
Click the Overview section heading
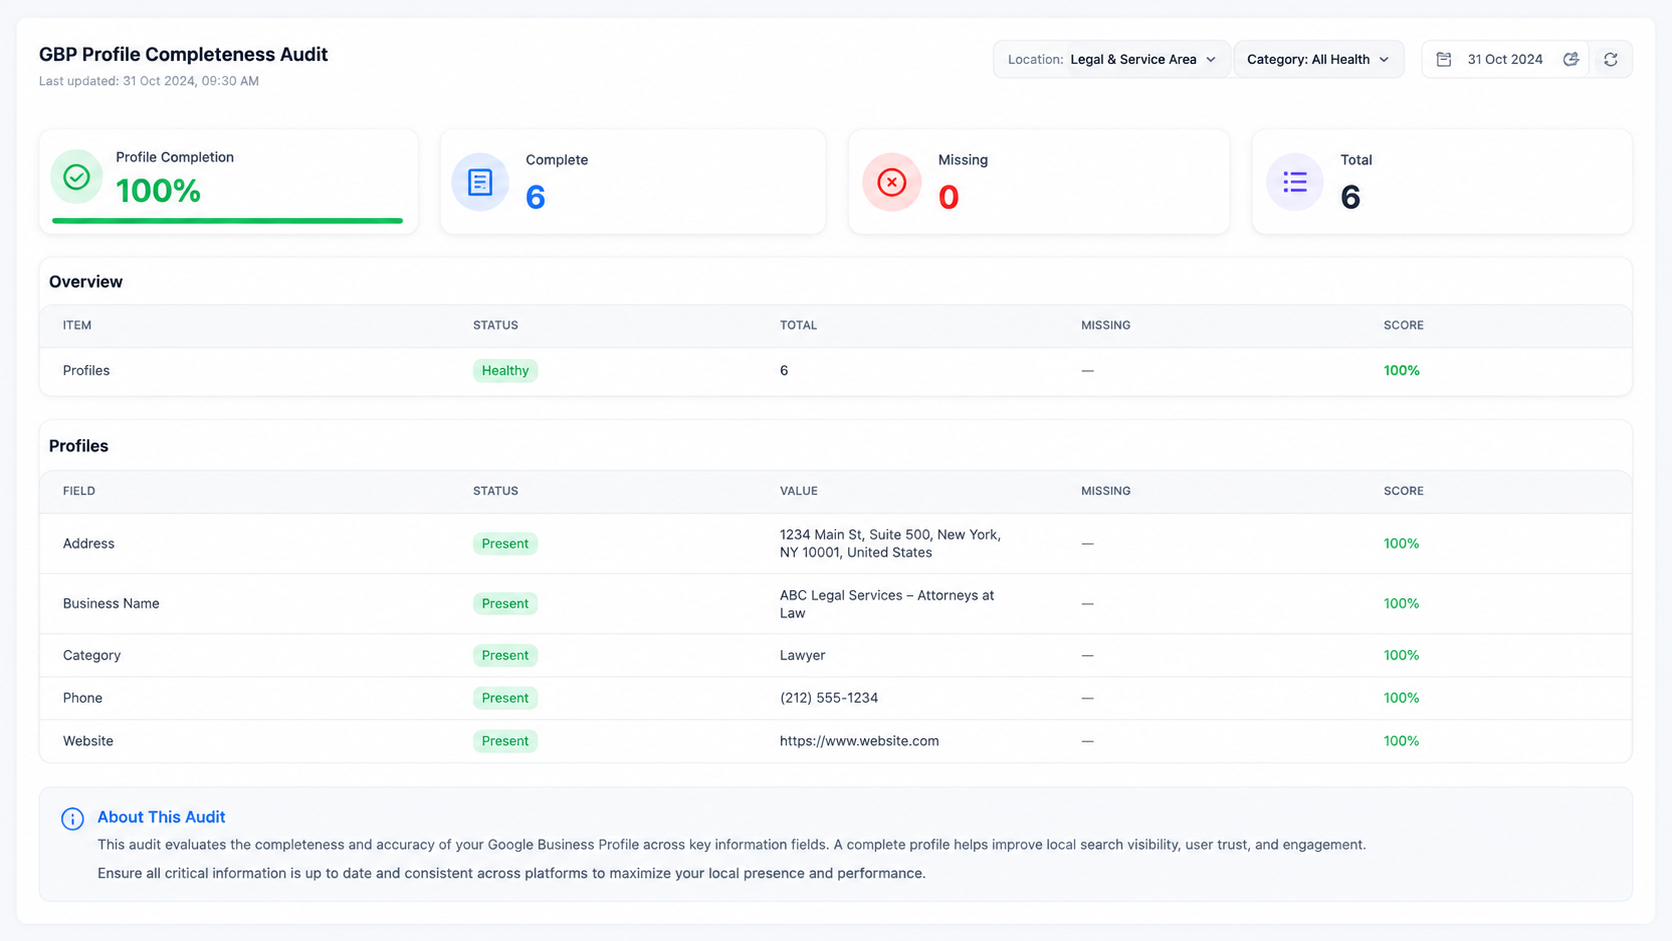pos(86,282)
